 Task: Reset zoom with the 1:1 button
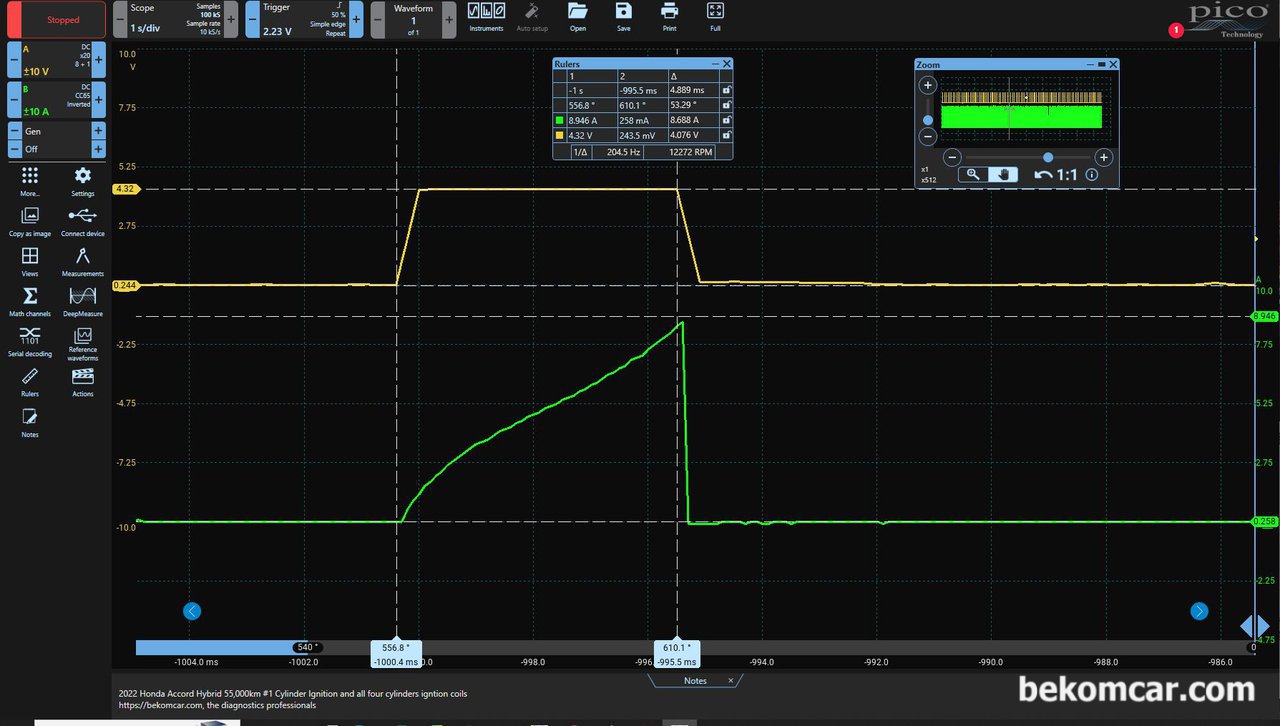(1066, 175)
